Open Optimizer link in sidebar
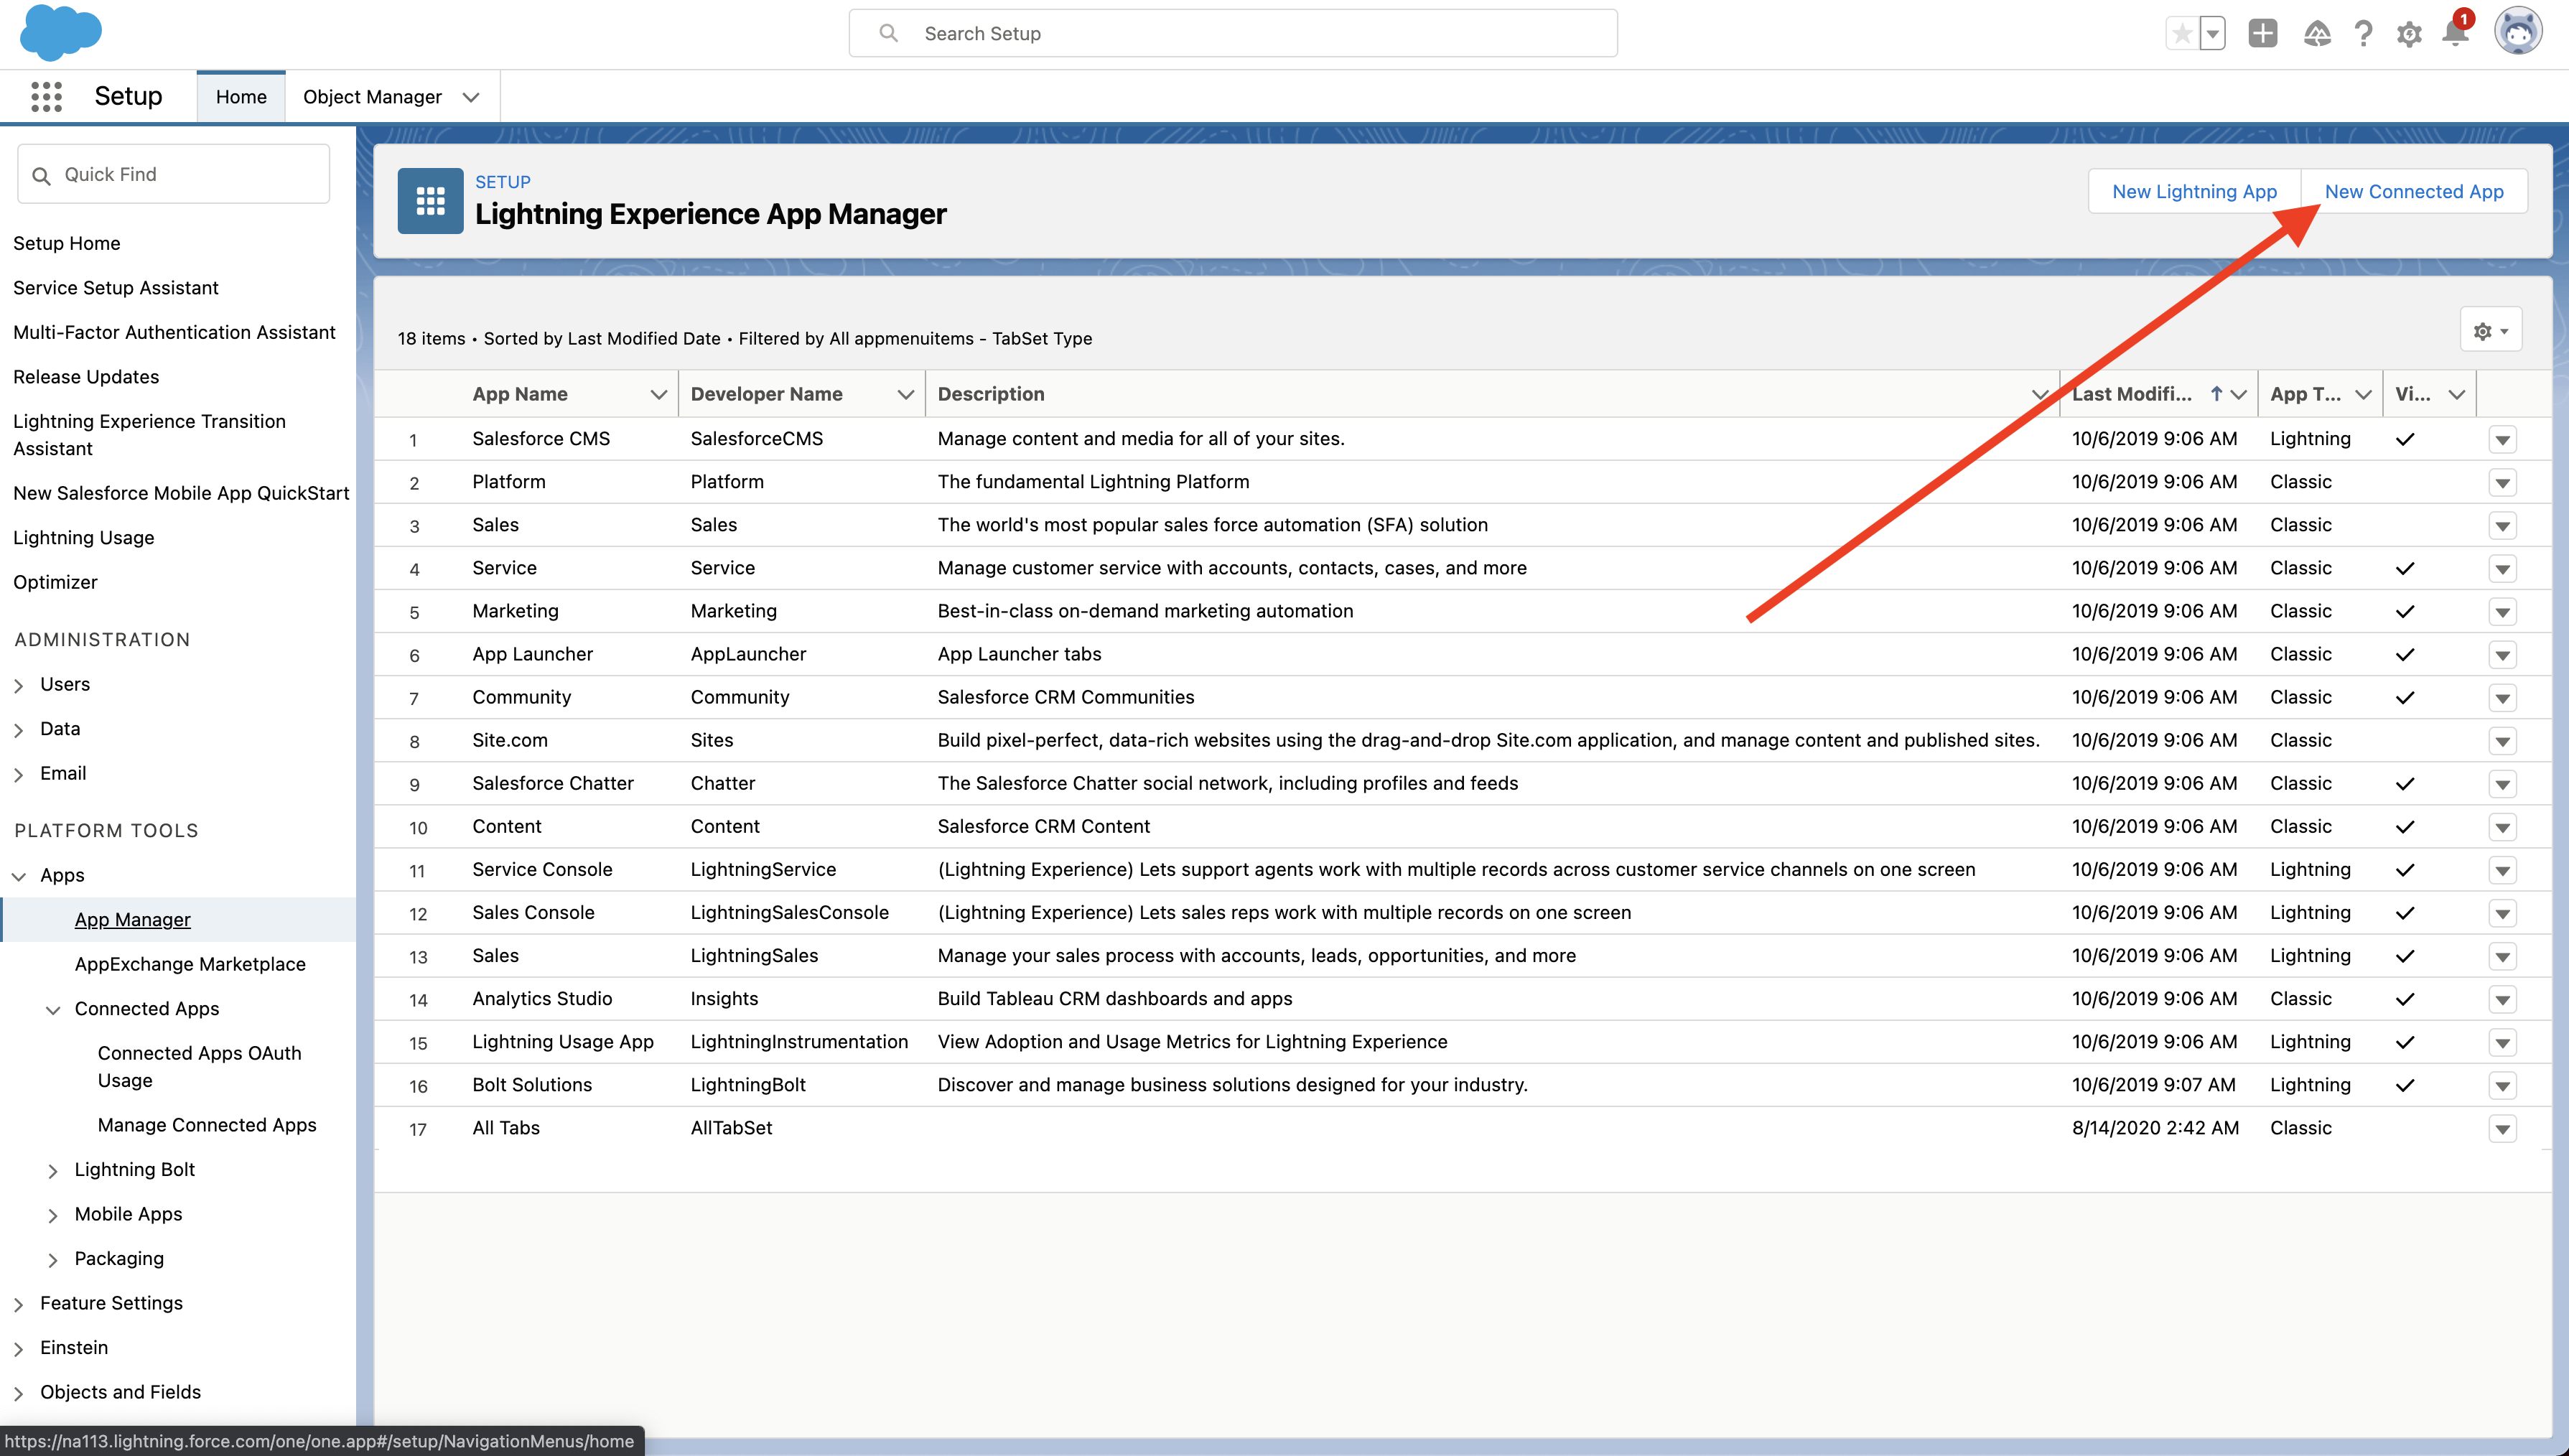2569x1456 pixels. (55, 582)
